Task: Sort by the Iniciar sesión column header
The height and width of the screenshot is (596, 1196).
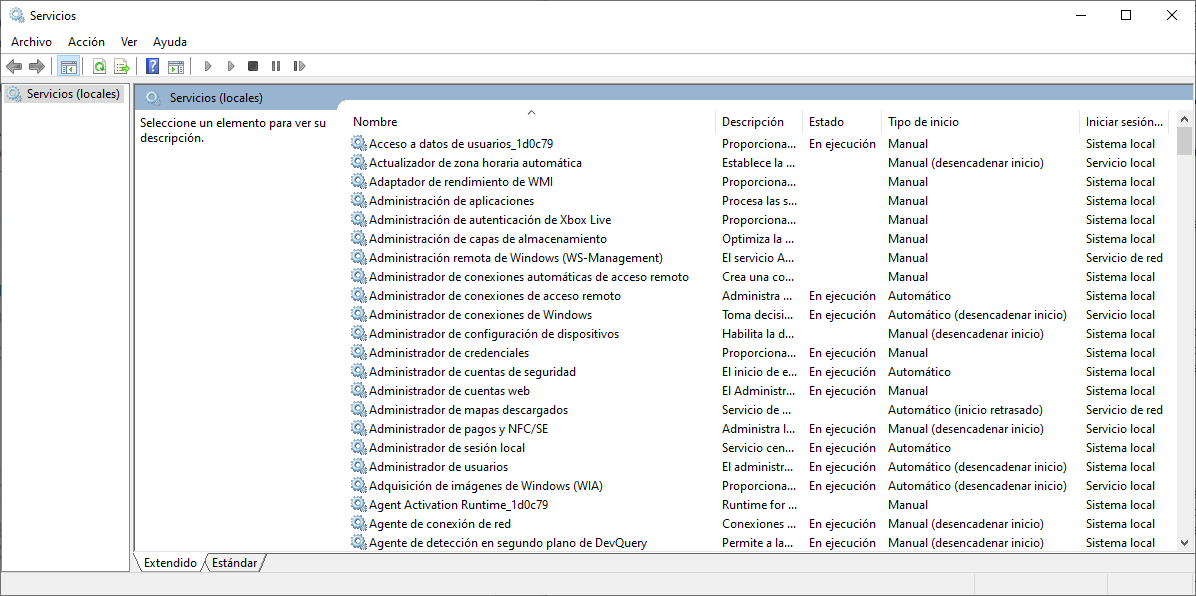Action: 1126,121
